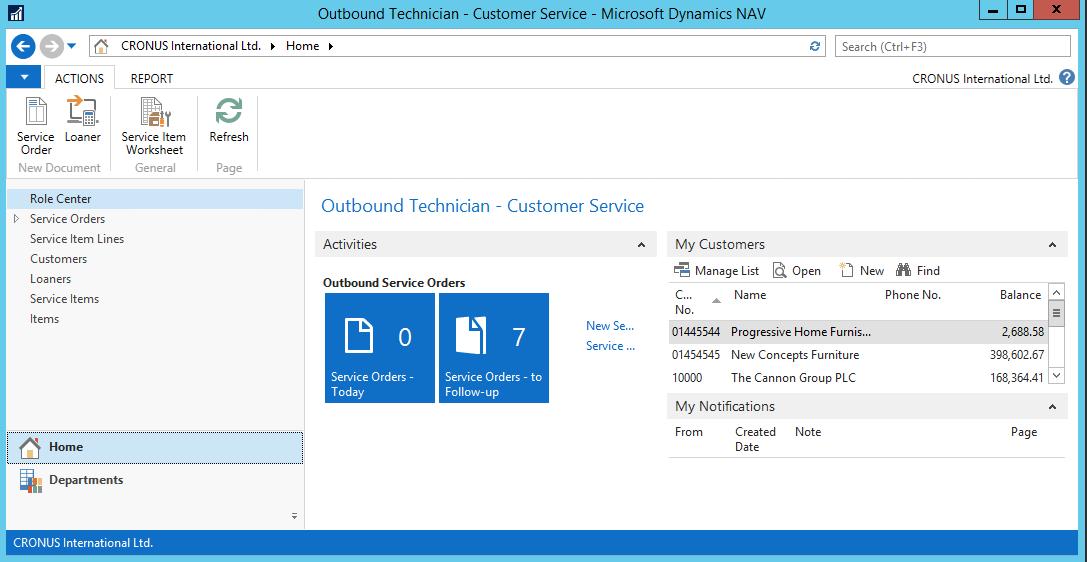Open Customers in navigation pane
1087x562 pixels.
tap(58, 259)
